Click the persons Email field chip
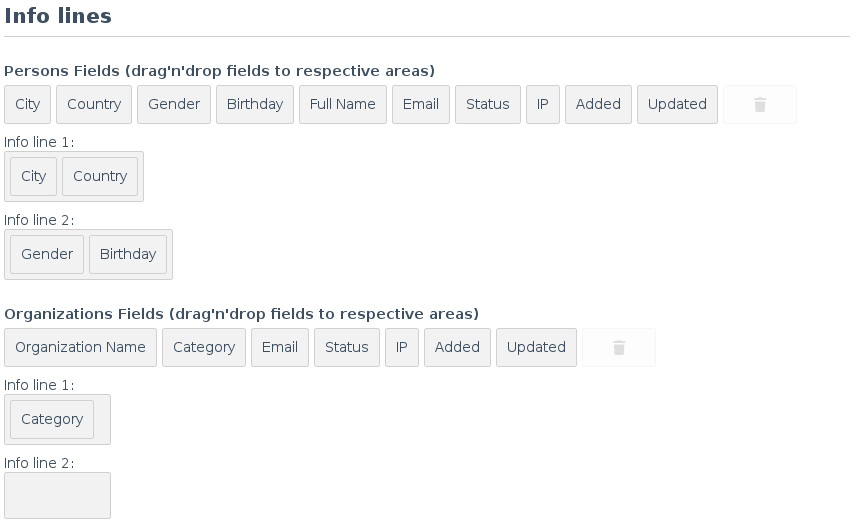The width and height of the screenshot is (858, 525). point(420,104)
